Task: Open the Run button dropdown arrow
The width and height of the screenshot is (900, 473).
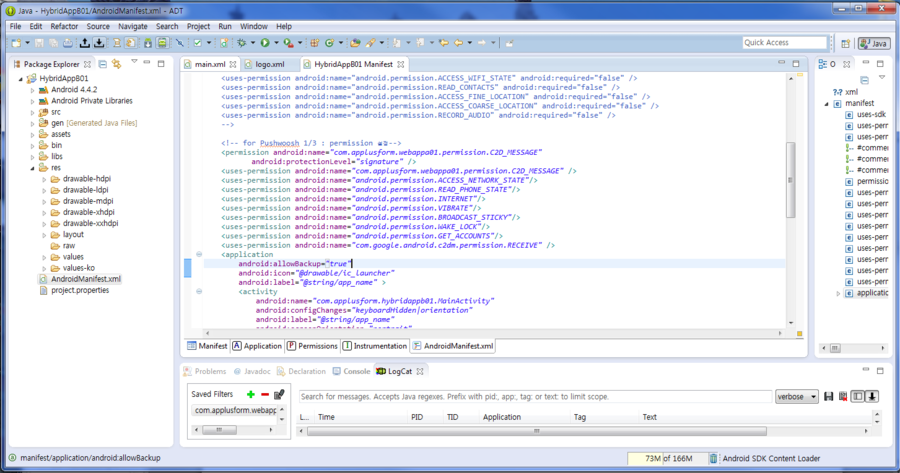Action: point(276,43)
